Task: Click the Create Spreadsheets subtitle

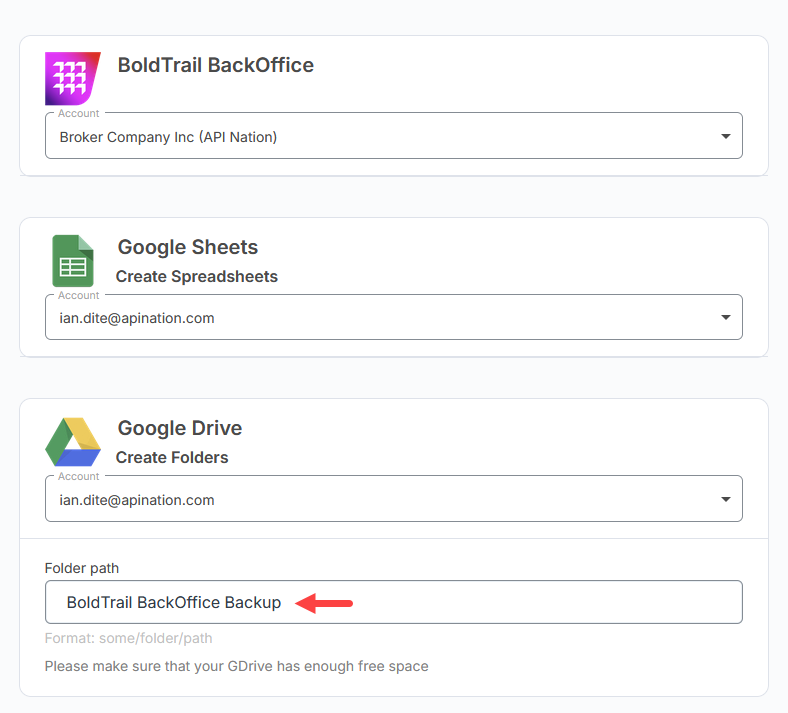Action: (x=196, y=276)
